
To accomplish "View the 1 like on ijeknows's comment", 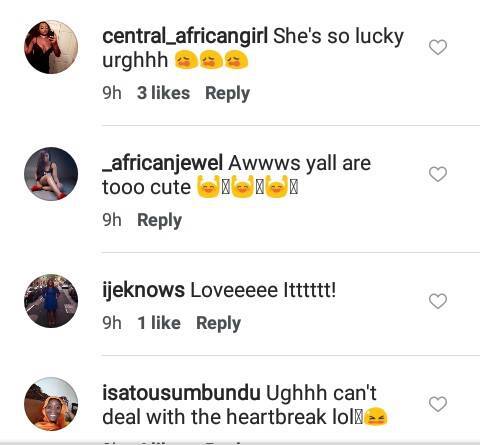I will [x=159, y=323].
